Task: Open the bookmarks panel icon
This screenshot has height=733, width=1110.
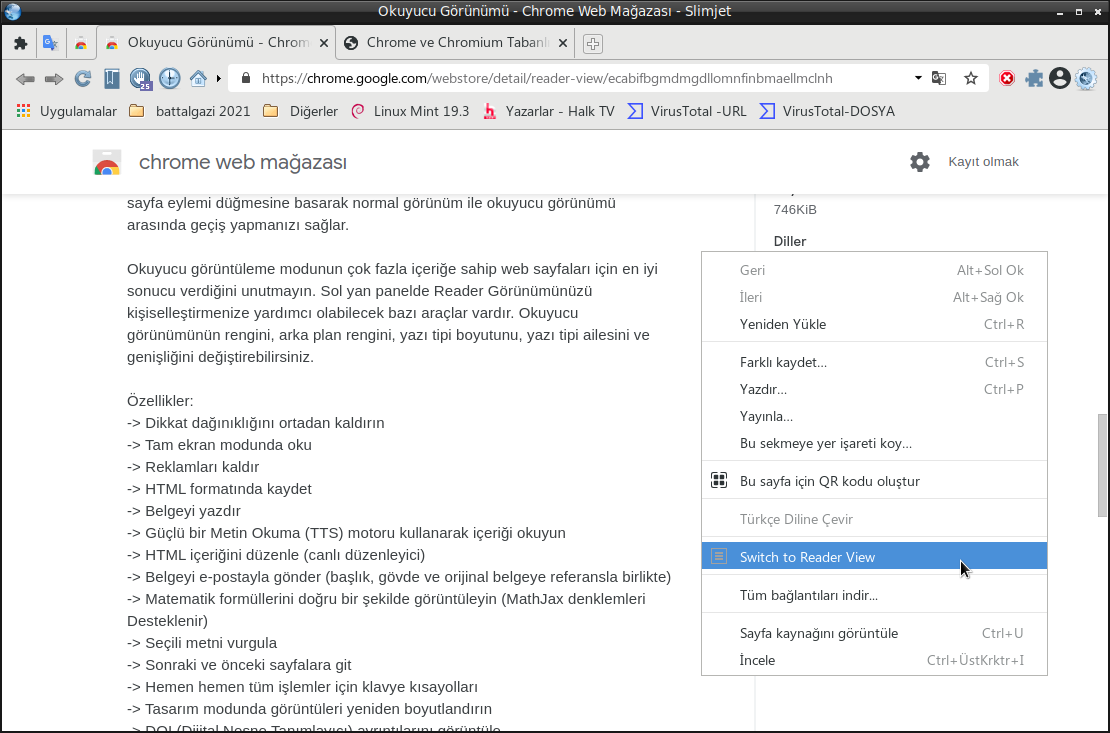Action: coord(112,79)
